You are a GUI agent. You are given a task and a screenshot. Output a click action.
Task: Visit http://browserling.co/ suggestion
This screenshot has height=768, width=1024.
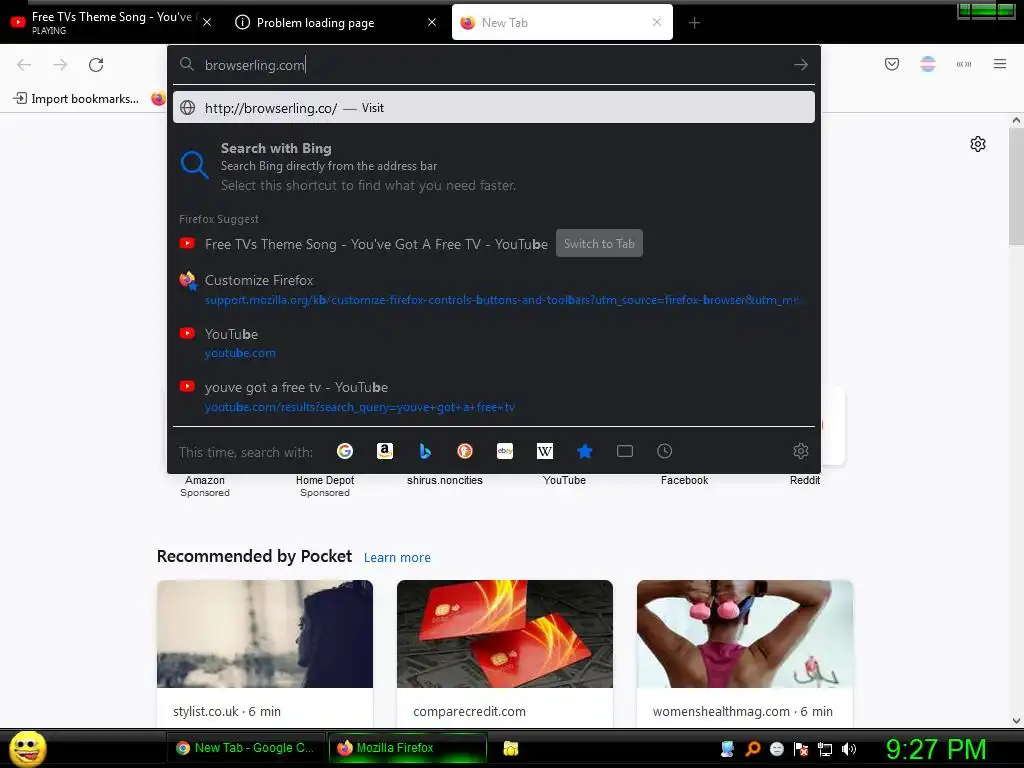tap(494, 108)
